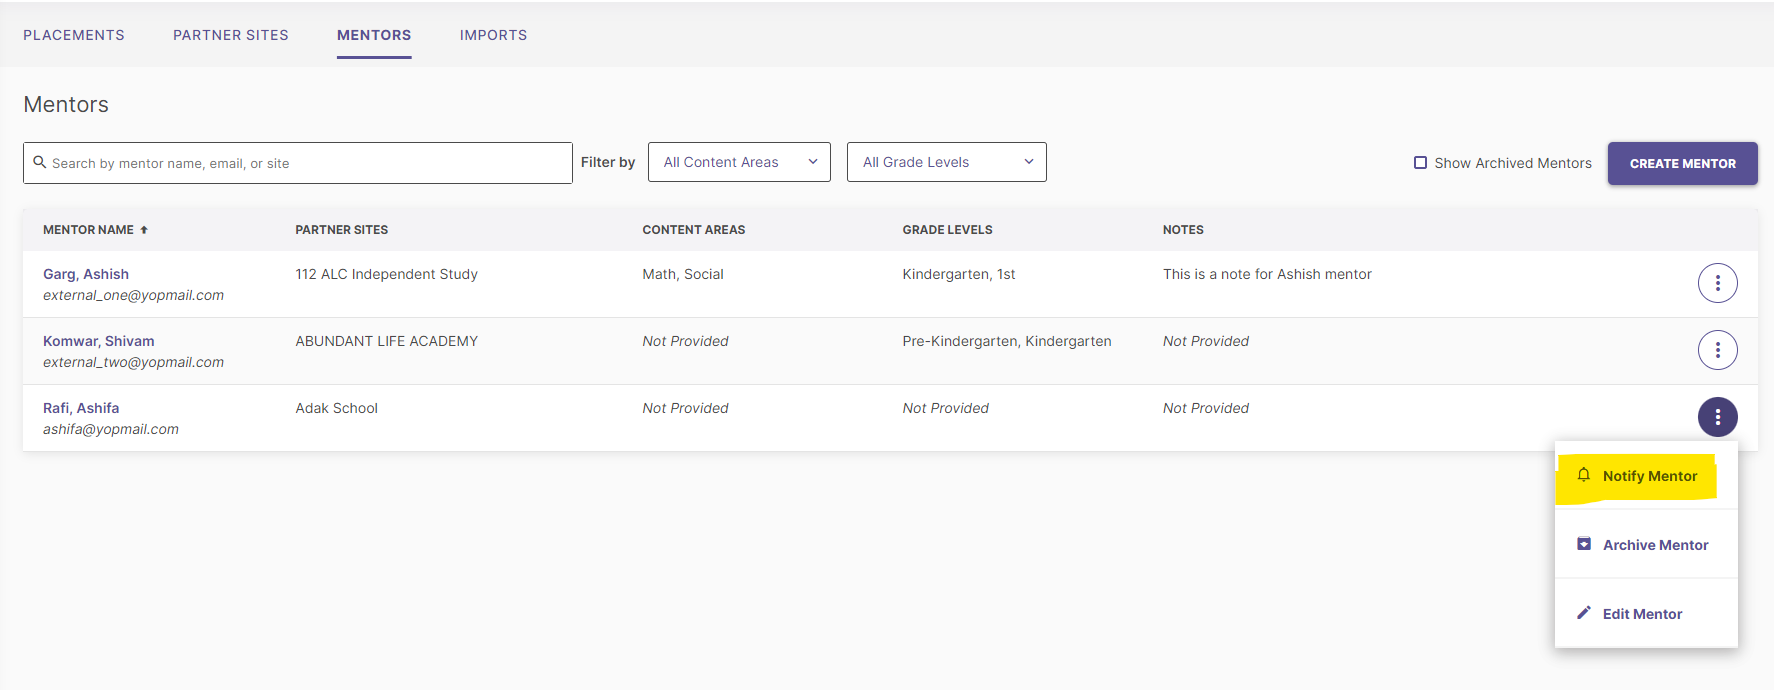The image size is (1774, 690).
Task: Click 'Adak School' cell
Action: pos(337,408)
